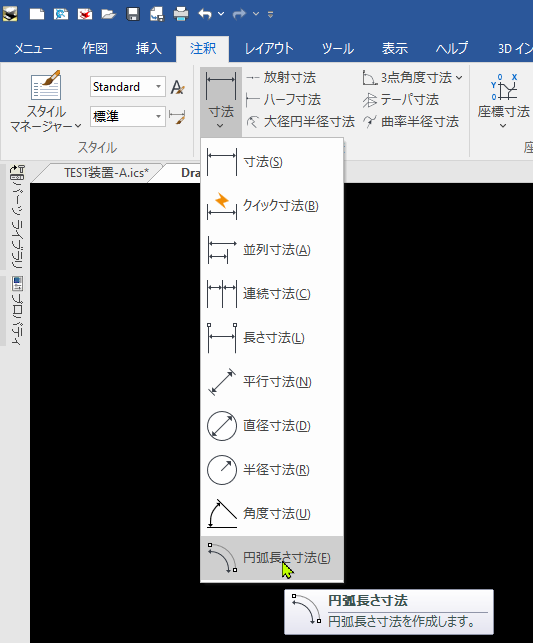Image resolution: width=533 pixels, height=643 pixels.
Task: Undo the last action with the undo arrow
Action: [205, 14]
